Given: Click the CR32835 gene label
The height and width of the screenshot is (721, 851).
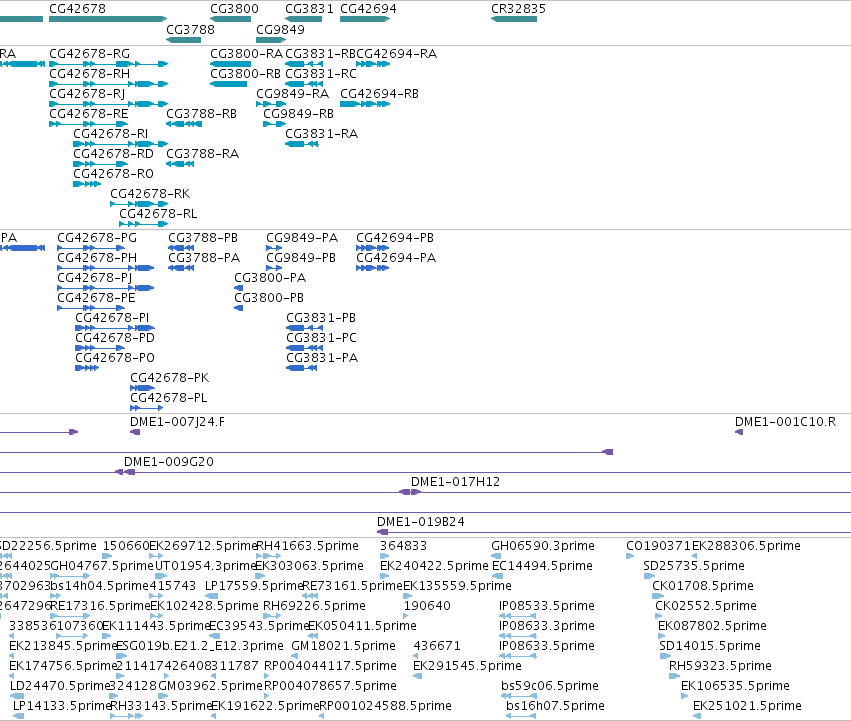Looking at the screenshot, I should pyautogui.click(x=518, y=9).
